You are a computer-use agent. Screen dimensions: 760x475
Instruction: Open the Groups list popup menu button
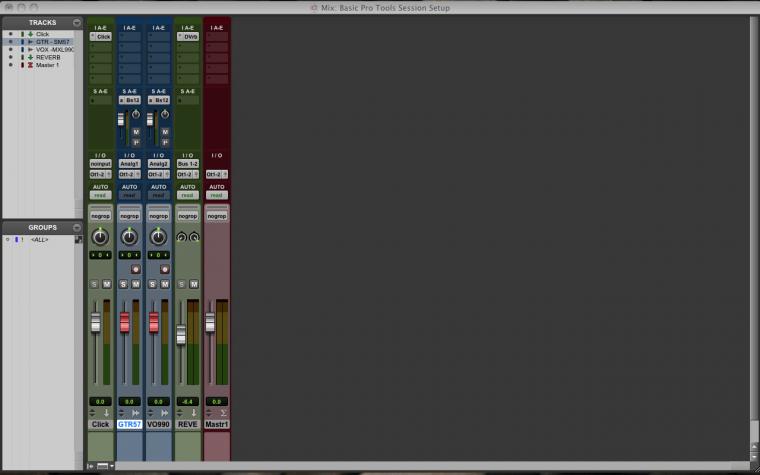click(77, 227)
